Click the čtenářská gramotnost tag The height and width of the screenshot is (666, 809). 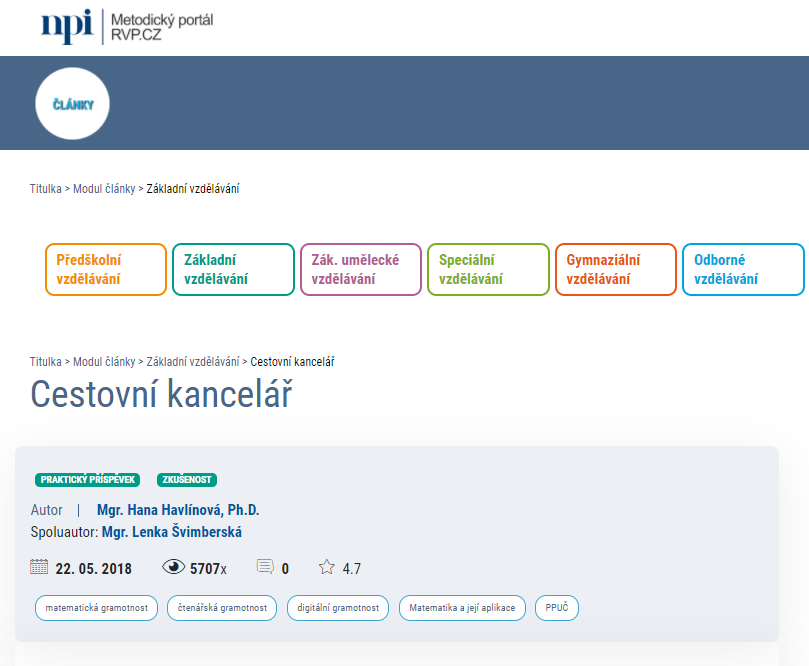(221, 608)
